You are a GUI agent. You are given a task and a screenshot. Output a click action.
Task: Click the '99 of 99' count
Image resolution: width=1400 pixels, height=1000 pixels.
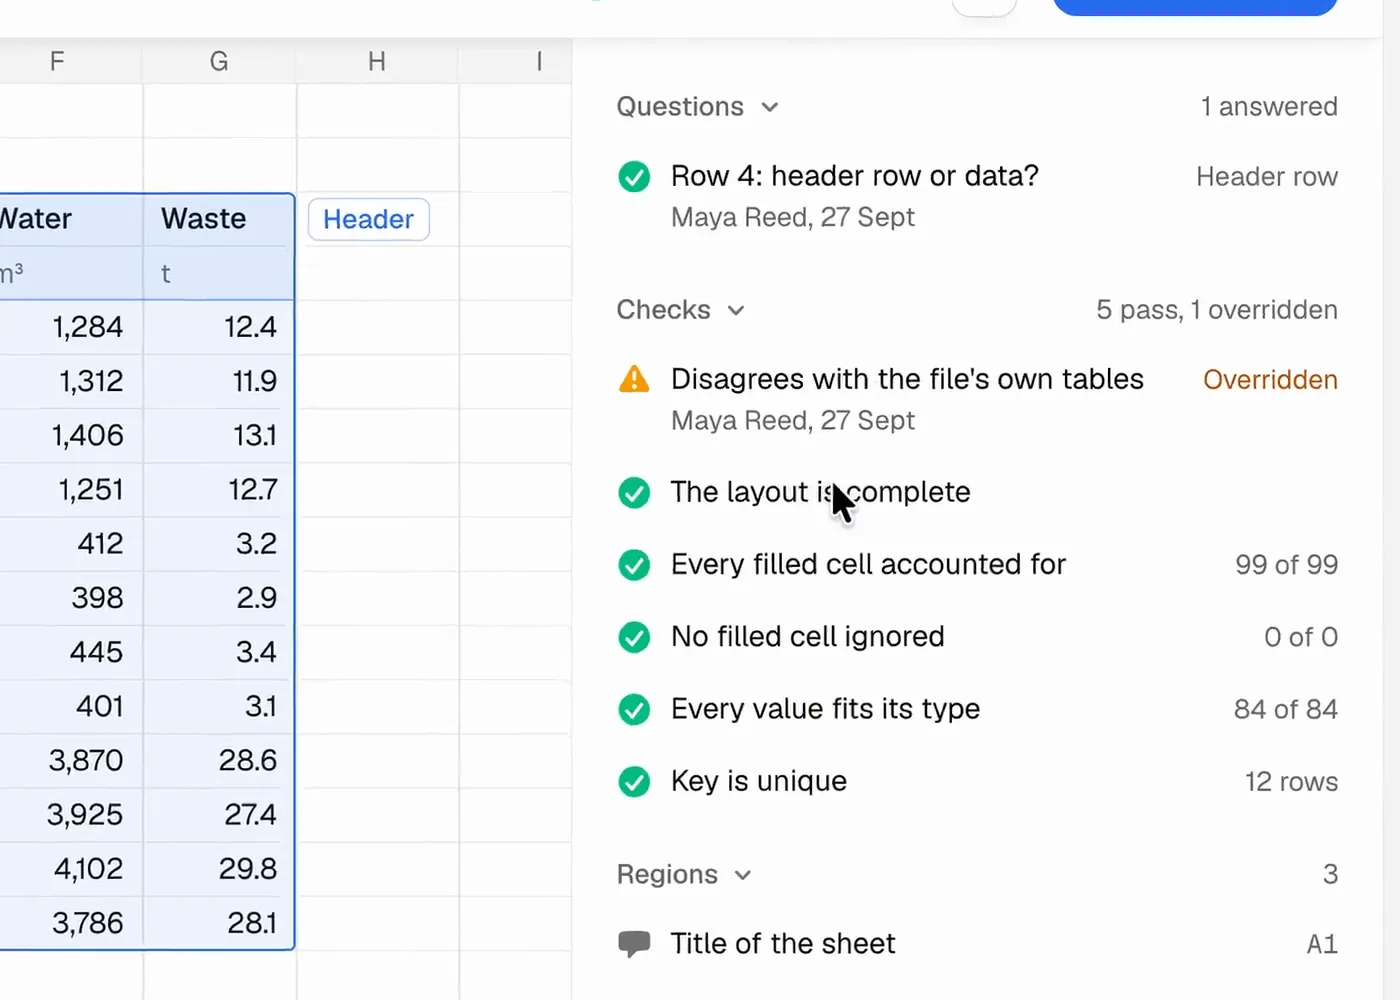[x=1286, y=565]
